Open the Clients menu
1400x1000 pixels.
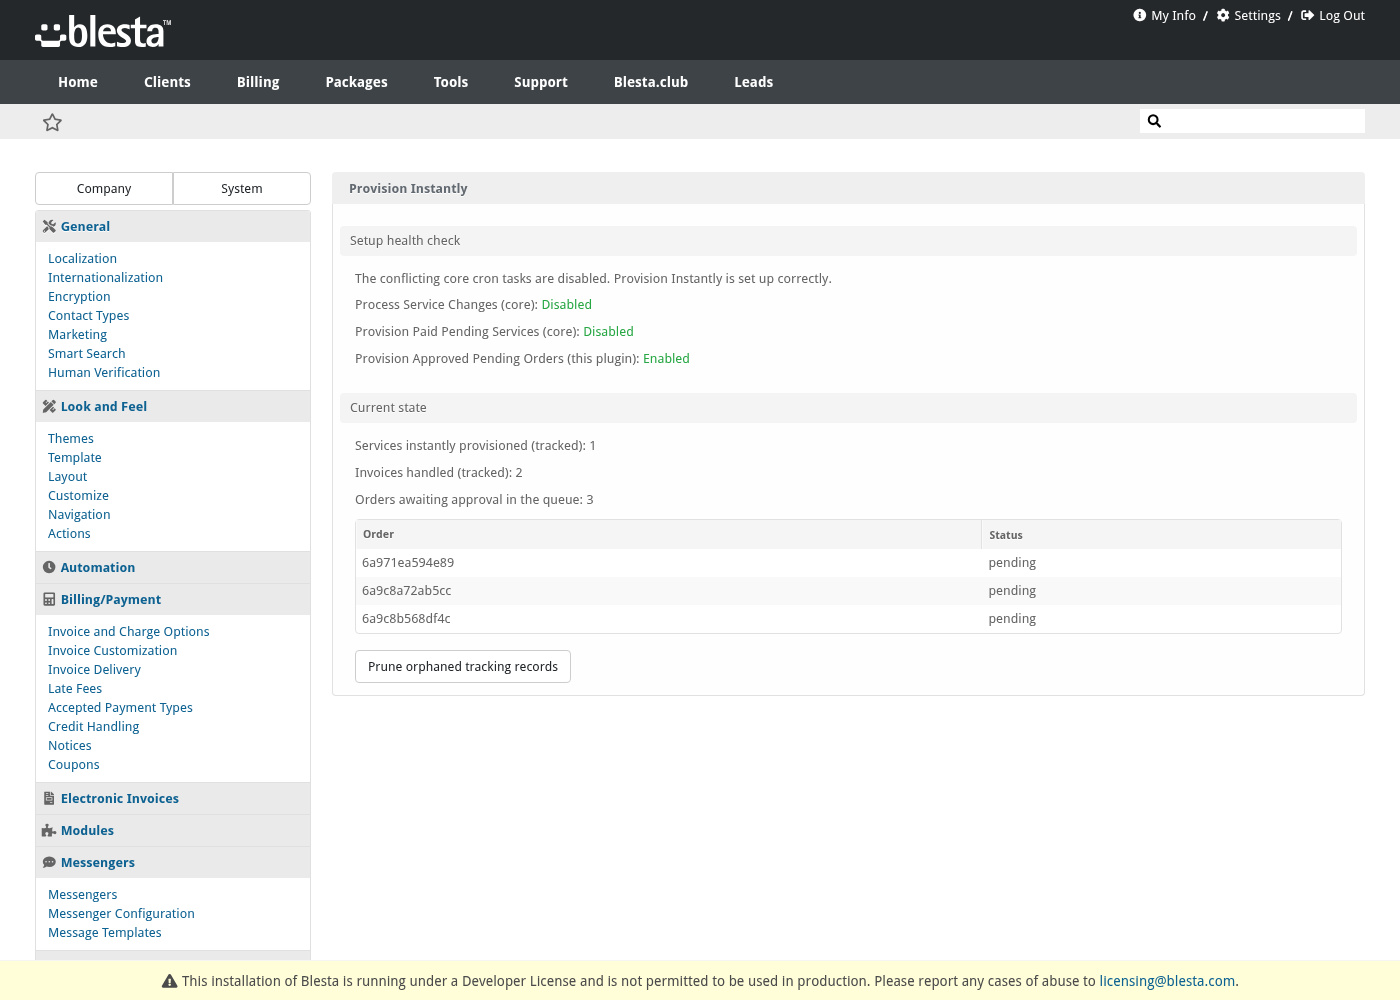(167, 82)
